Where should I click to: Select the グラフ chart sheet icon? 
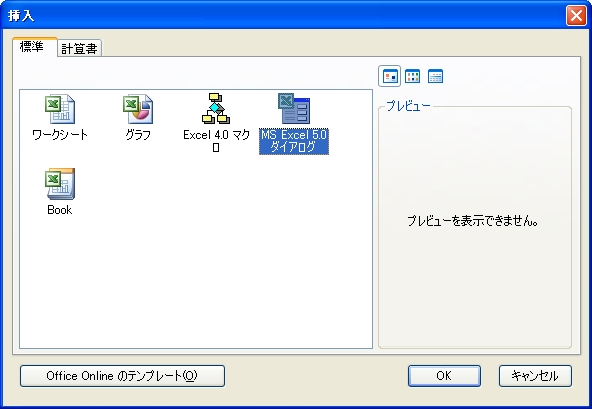(138, 109)
